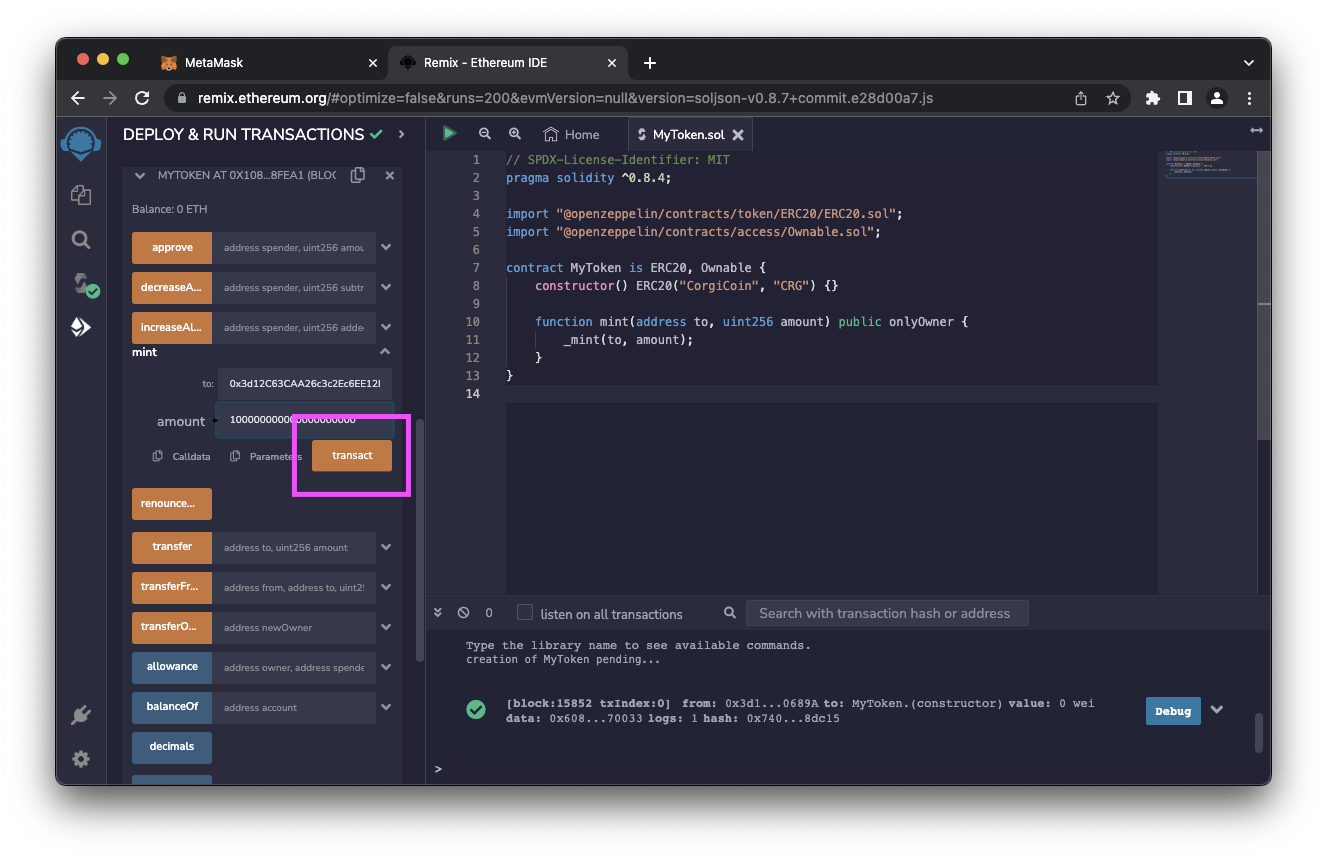Click the mint amount input field
1327x859 pixels.
(x=305, y=420)
